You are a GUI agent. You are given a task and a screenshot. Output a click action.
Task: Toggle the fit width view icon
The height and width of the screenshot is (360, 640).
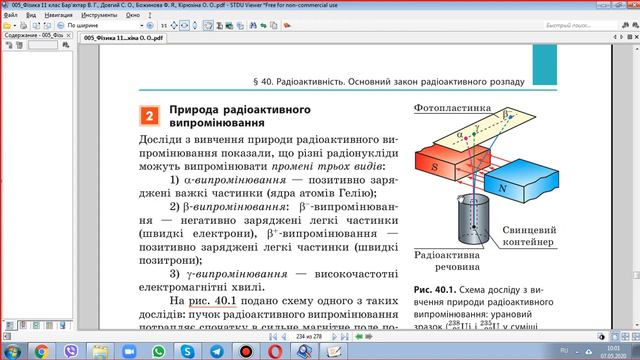[184, 25]
